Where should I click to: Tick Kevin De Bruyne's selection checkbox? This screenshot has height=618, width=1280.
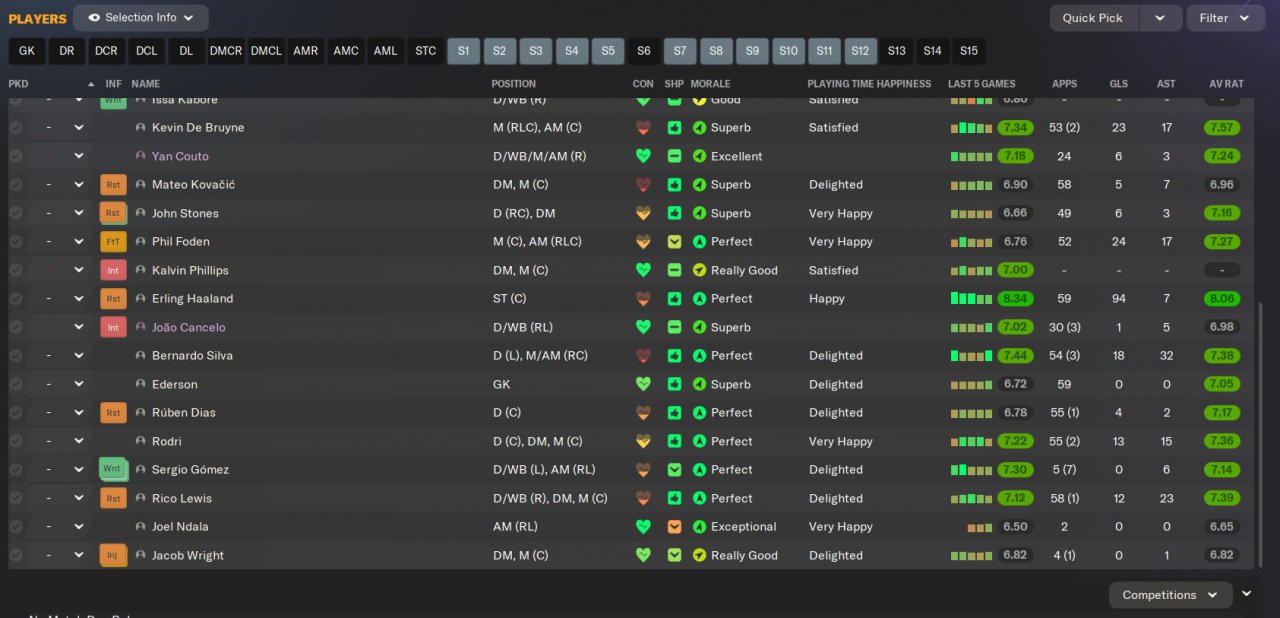16,128
